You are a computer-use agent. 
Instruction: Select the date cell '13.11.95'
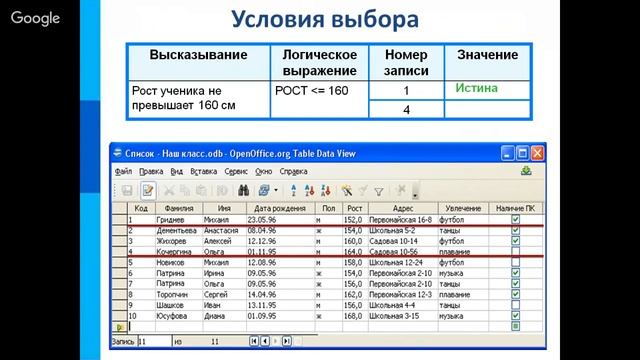tap(280, 305)
